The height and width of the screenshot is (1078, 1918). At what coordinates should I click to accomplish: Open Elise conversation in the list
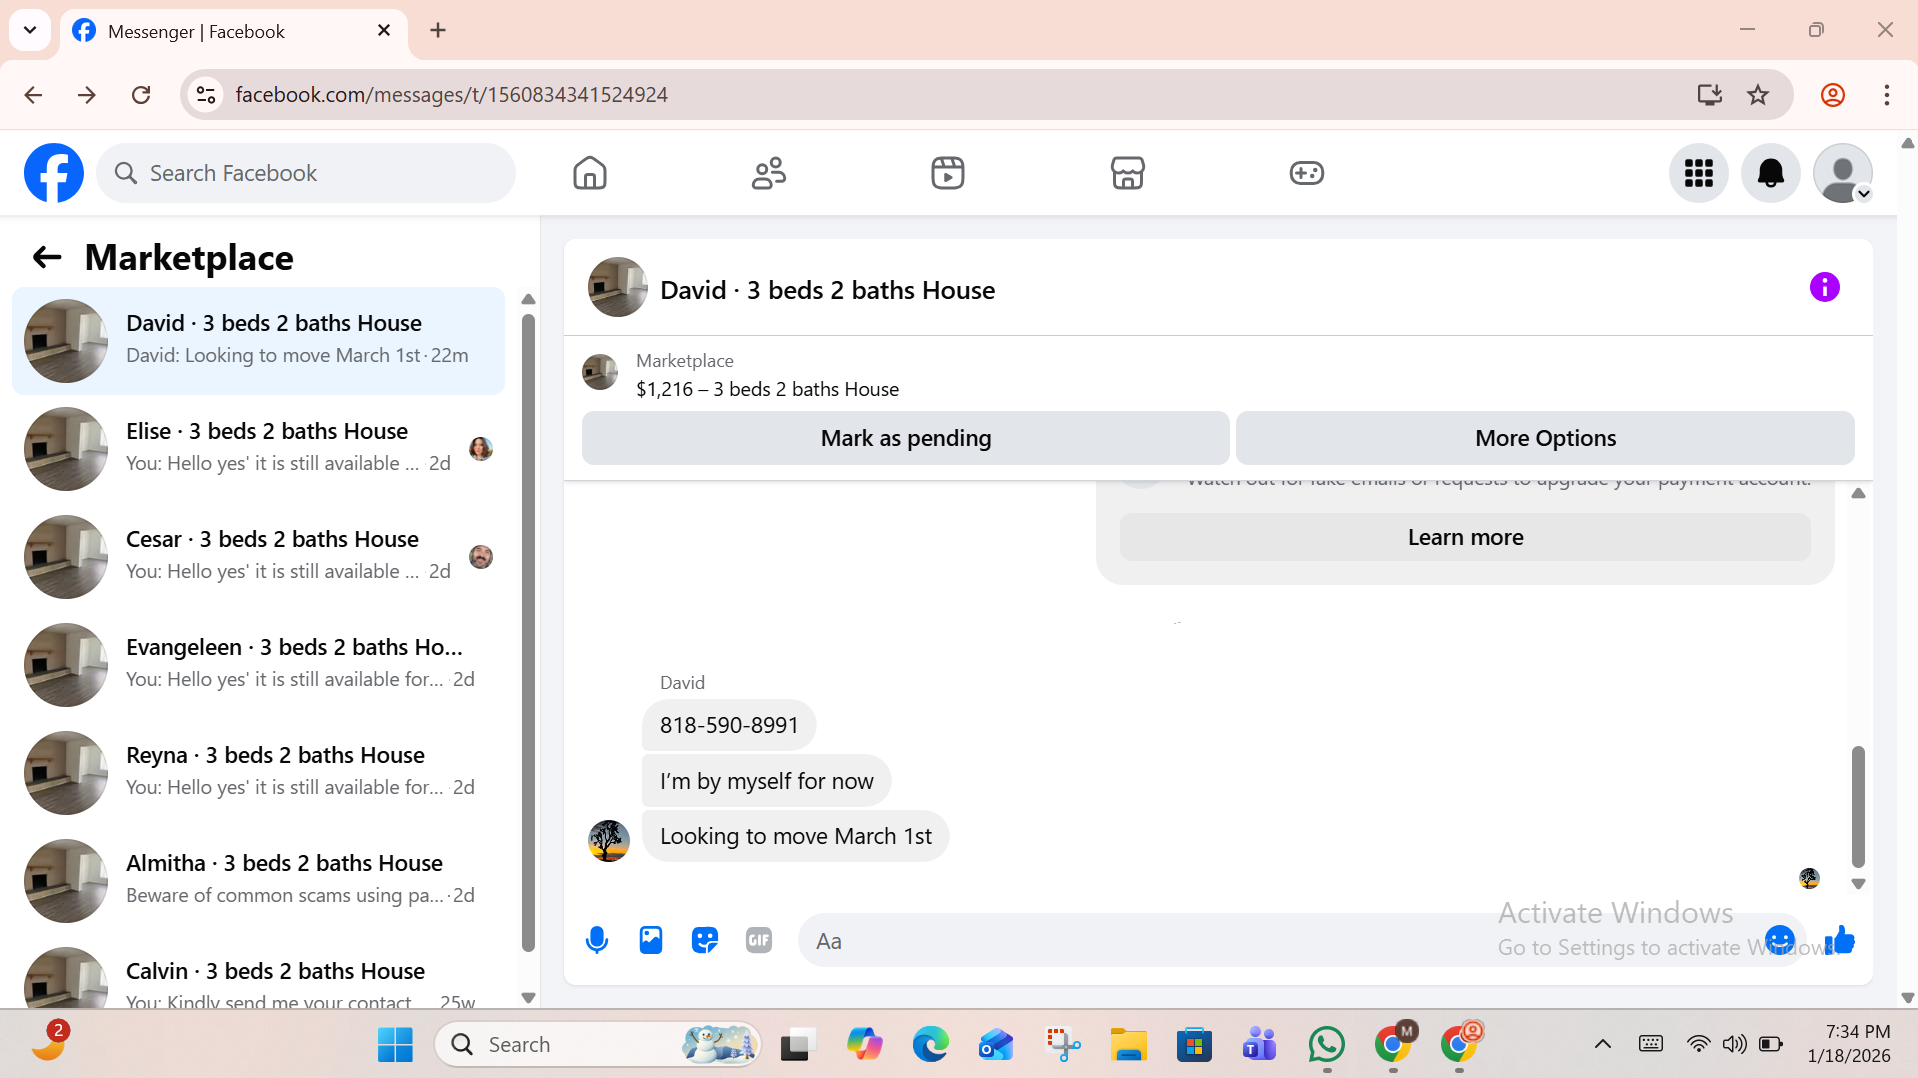[258, 449]
